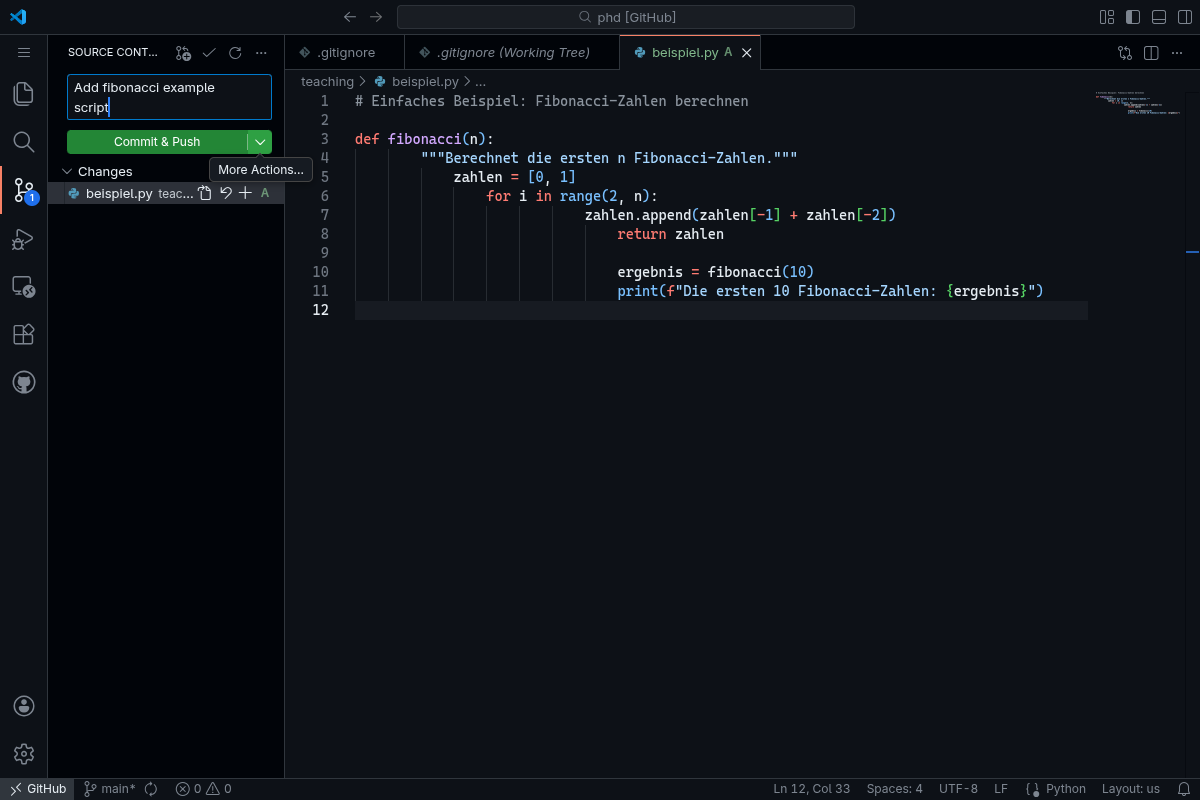Click the phd [GitHub] command center search
Screen dimensions: 1200x800
626,17
